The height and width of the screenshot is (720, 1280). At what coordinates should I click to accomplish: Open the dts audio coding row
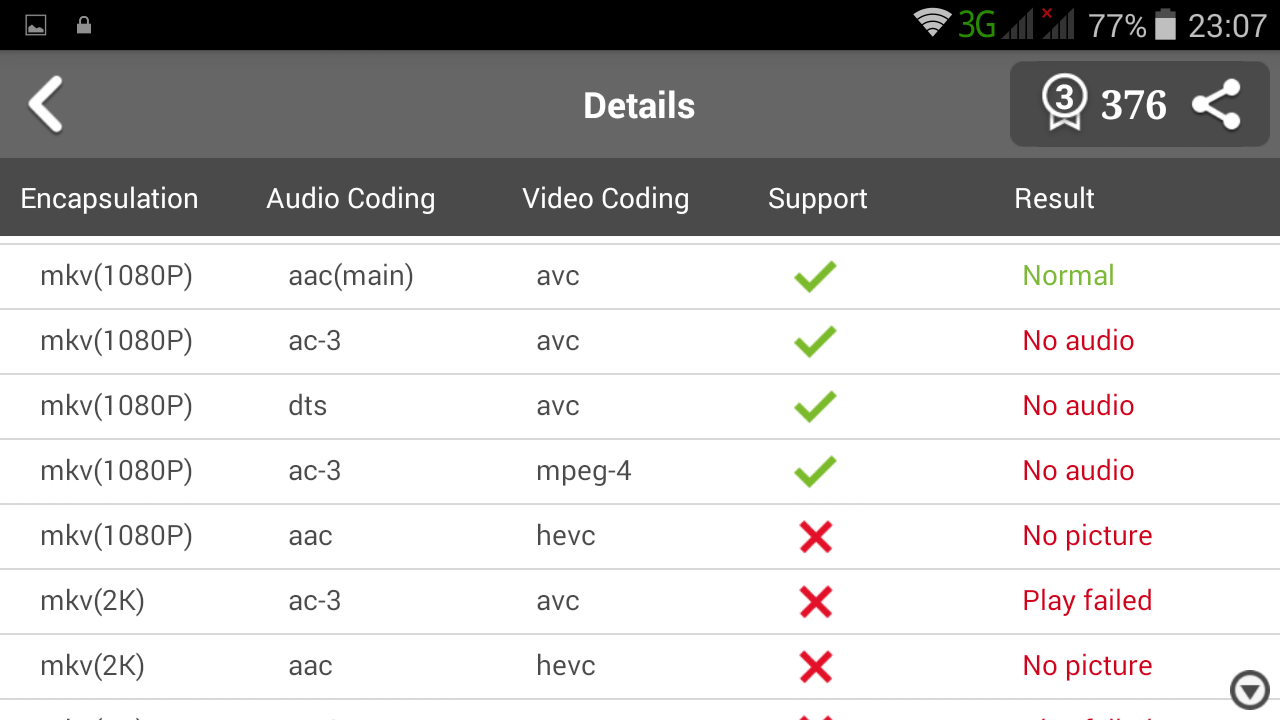[307, 406]
